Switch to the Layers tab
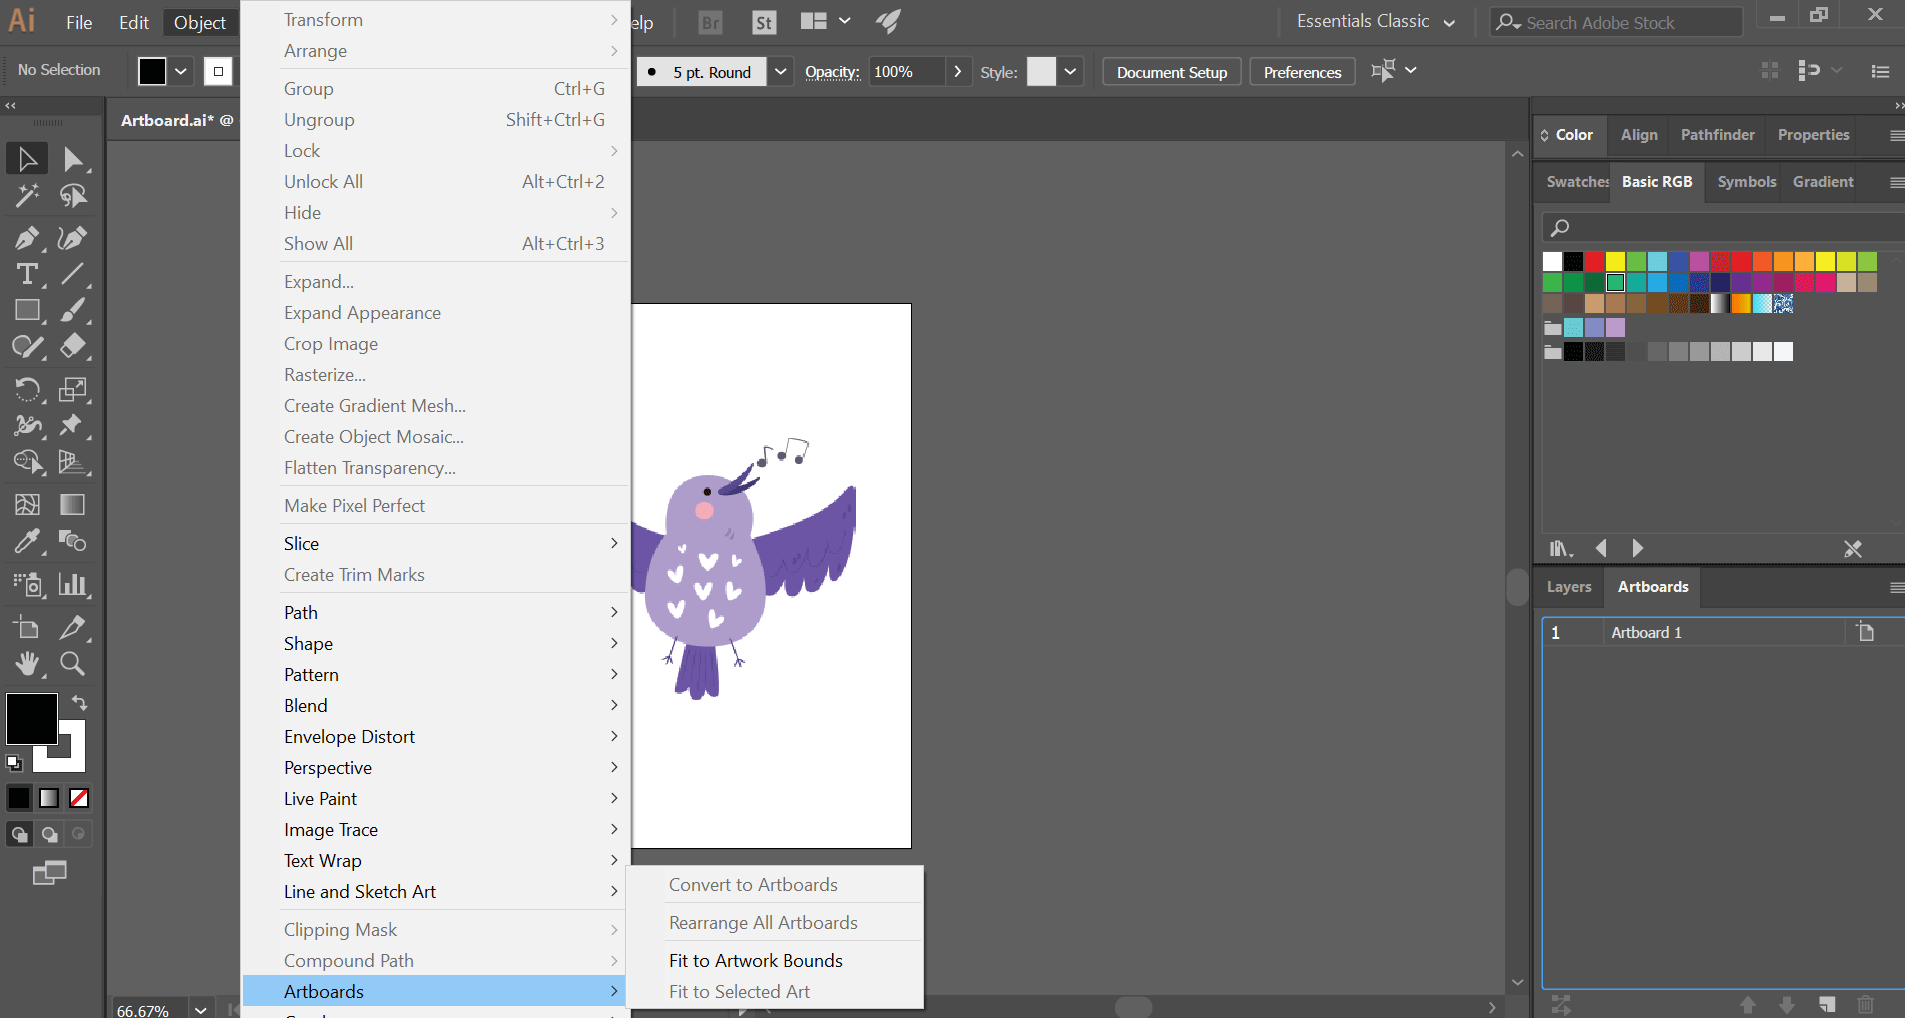The image size is (1905, 1018). point(1567,587)
